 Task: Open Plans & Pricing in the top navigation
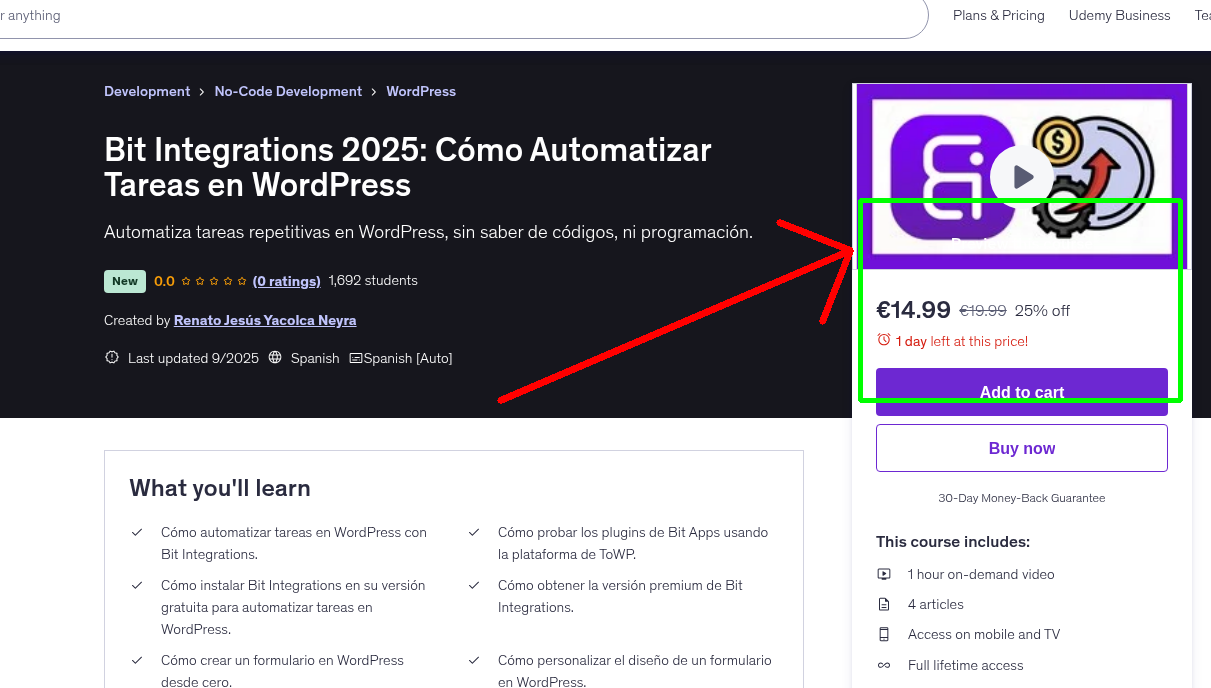pos(998,15)
